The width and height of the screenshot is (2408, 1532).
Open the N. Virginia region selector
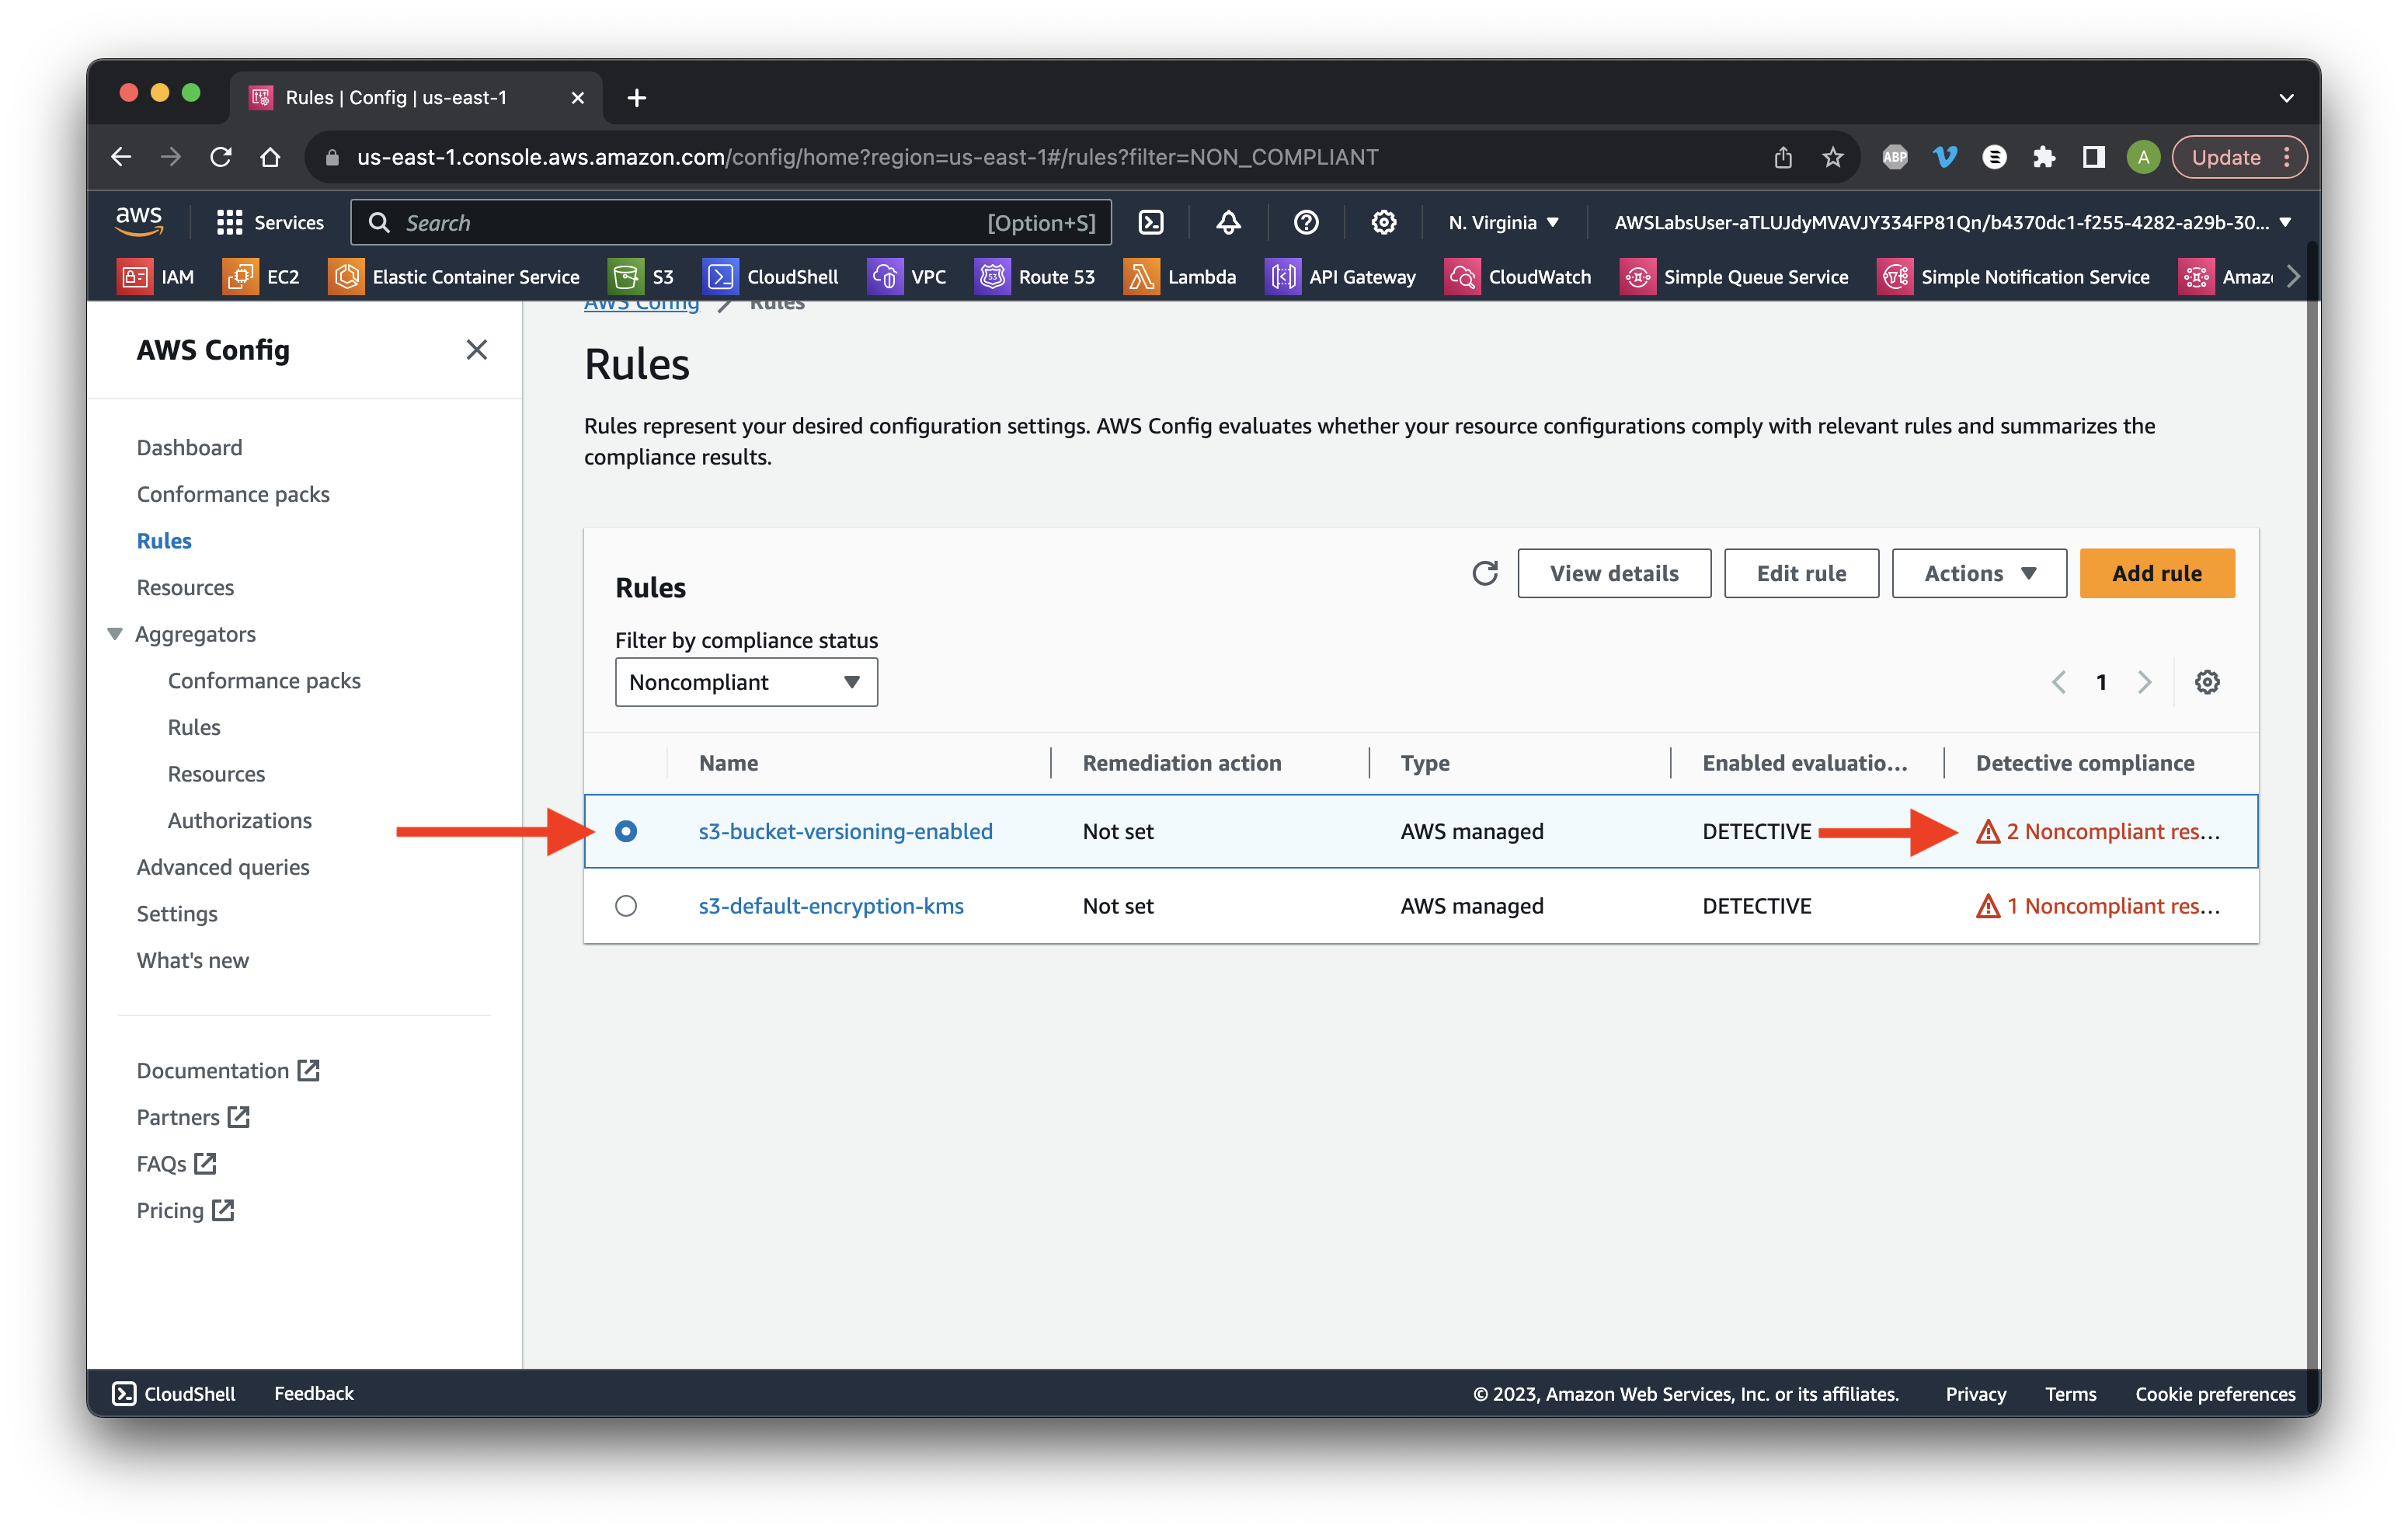[x=1504, y=222]
